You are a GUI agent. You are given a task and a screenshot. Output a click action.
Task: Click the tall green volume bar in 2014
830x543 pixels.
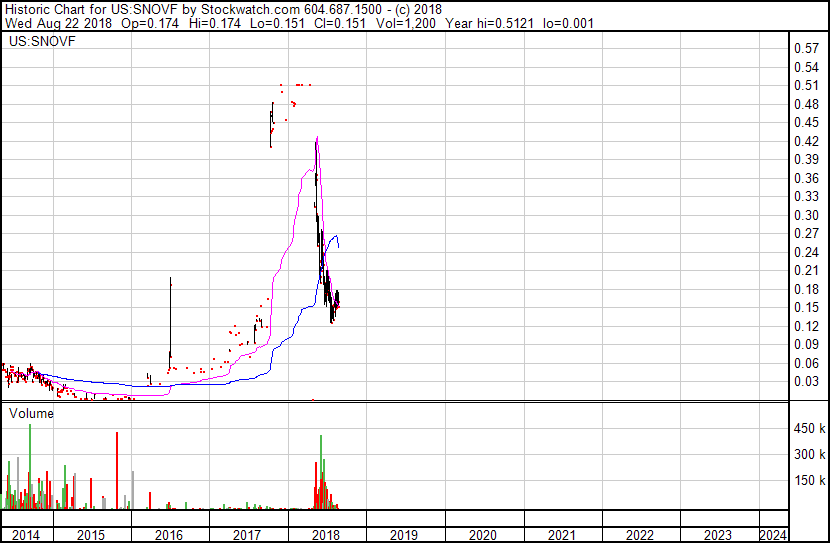(30, 467)
